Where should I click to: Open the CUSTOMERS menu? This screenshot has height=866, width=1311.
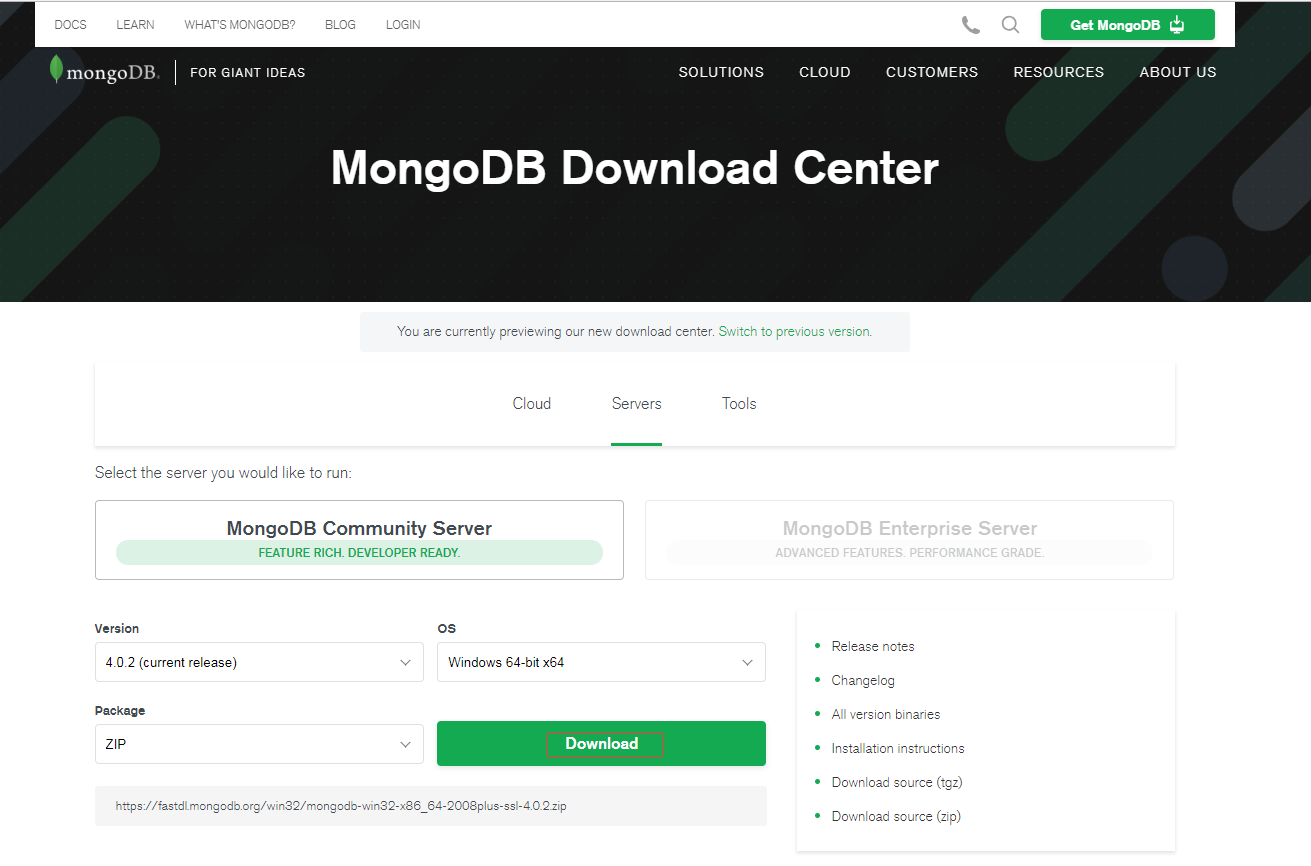point(932,72)
